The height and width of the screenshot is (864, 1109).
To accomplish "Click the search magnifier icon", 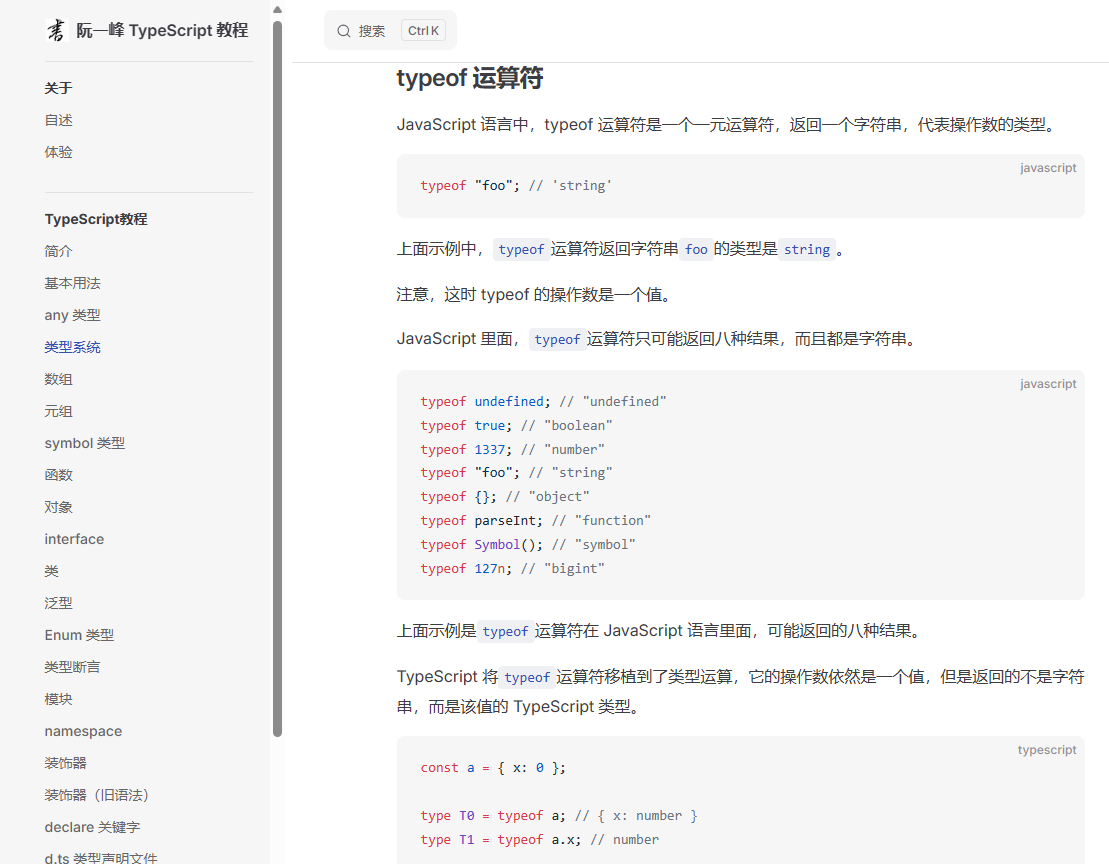I will click(344, 31).
